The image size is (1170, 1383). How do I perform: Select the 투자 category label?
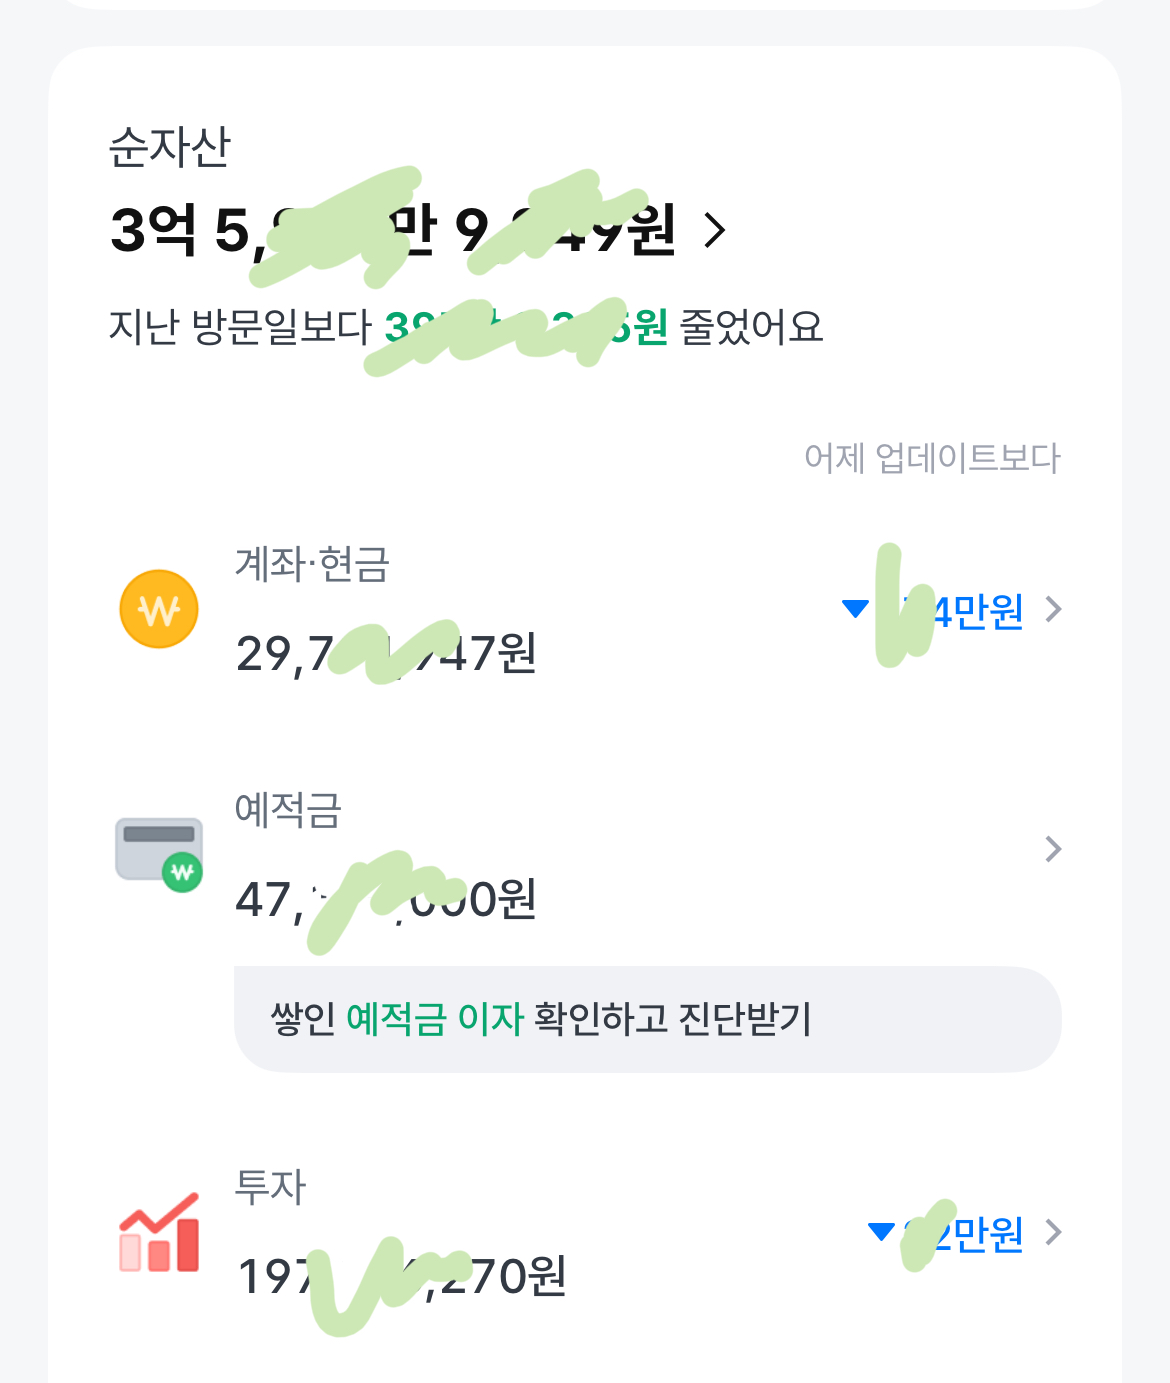pos(270,1187)
